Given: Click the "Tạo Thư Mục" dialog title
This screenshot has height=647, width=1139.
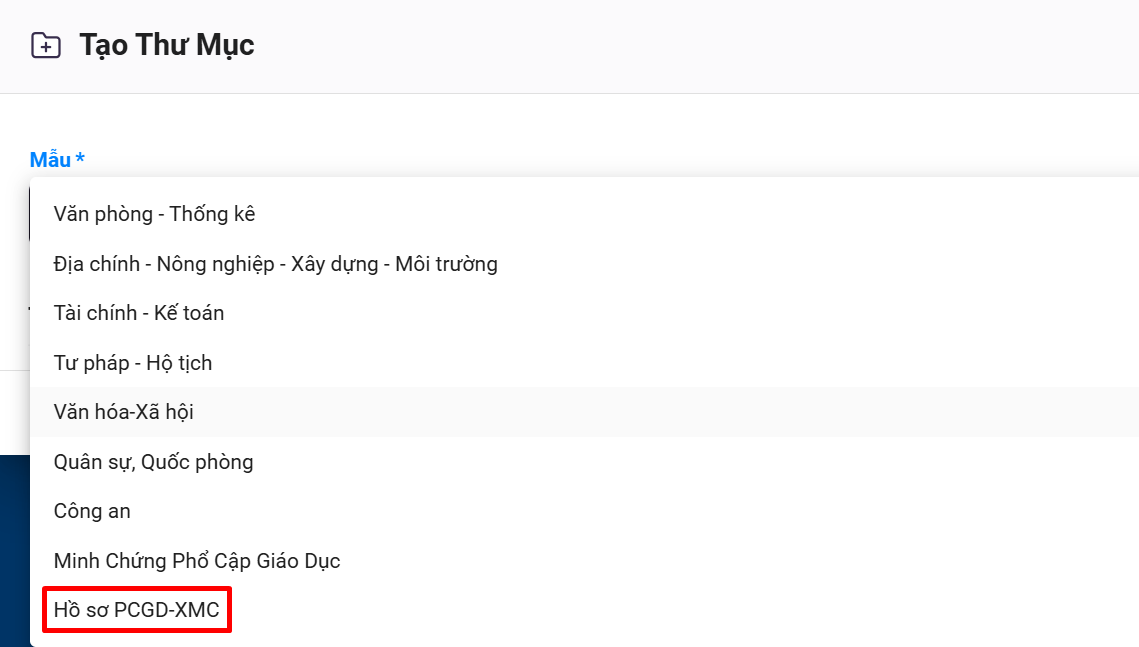Looking at the screenshot, I should pos(167,45).
